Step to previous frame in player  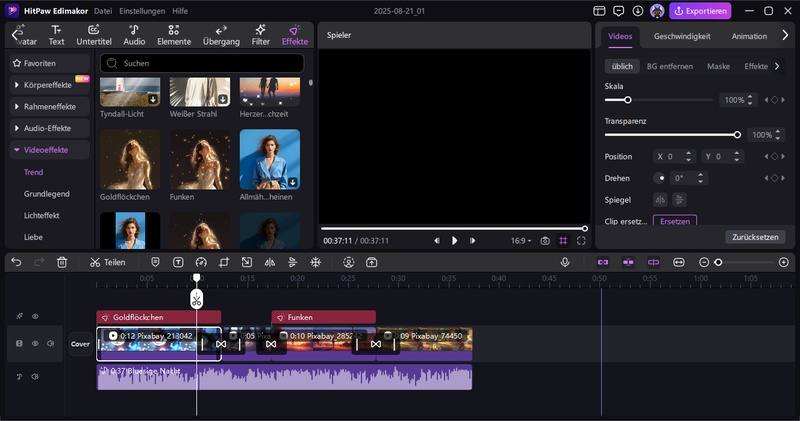437,241
